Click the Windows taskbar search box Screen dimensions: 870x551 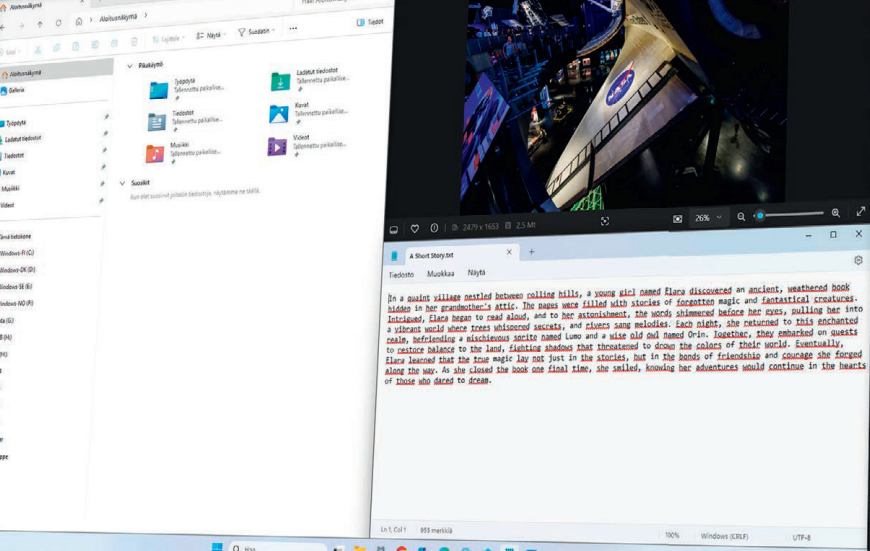click(277, 547)
